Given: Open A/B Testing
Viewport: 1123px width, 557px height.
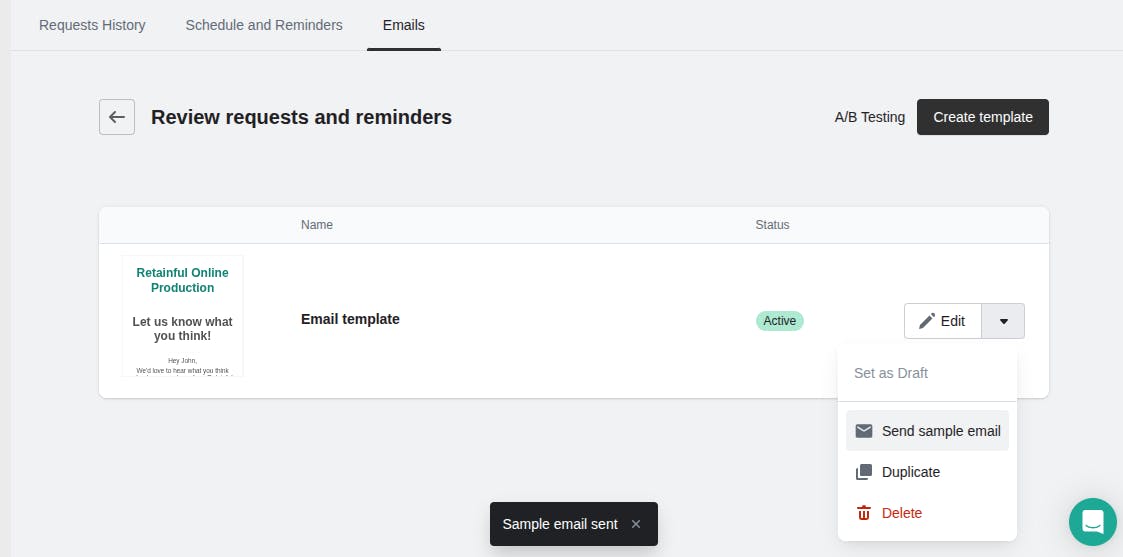Looking at the screenshot, I should [869, 117].
